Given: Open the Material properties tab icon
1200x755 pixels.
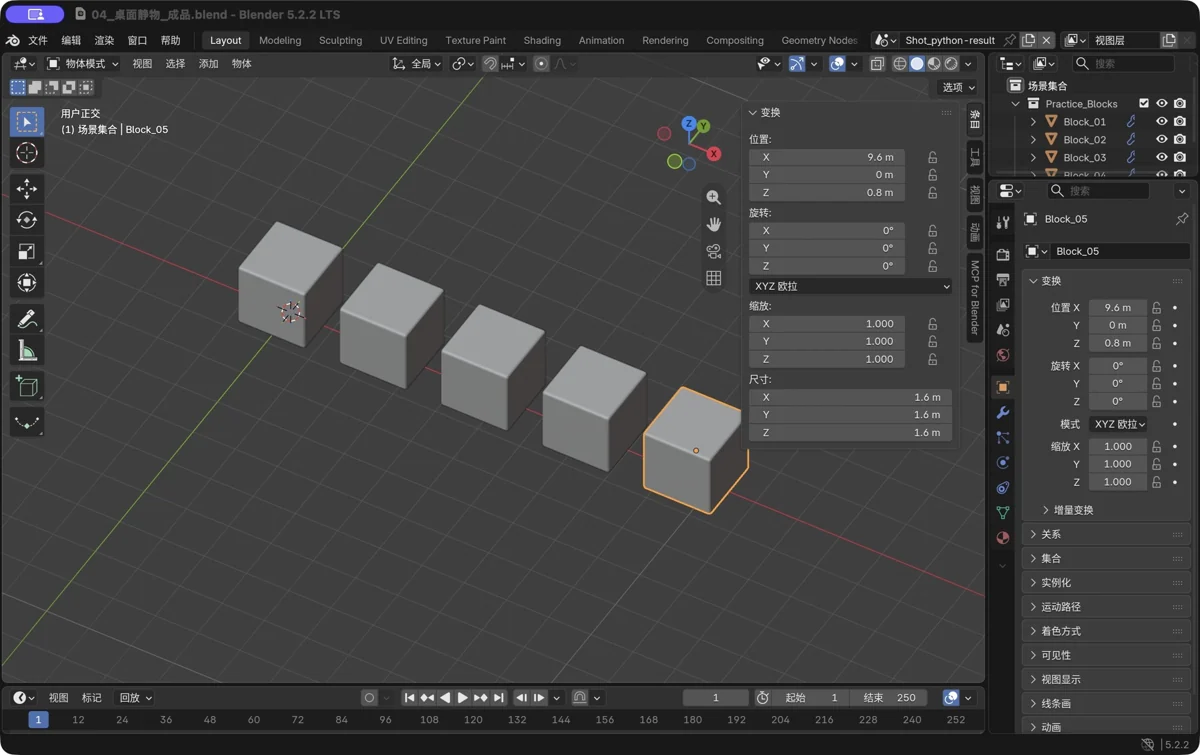Looking at the screenshot, I should [1003, 538].
